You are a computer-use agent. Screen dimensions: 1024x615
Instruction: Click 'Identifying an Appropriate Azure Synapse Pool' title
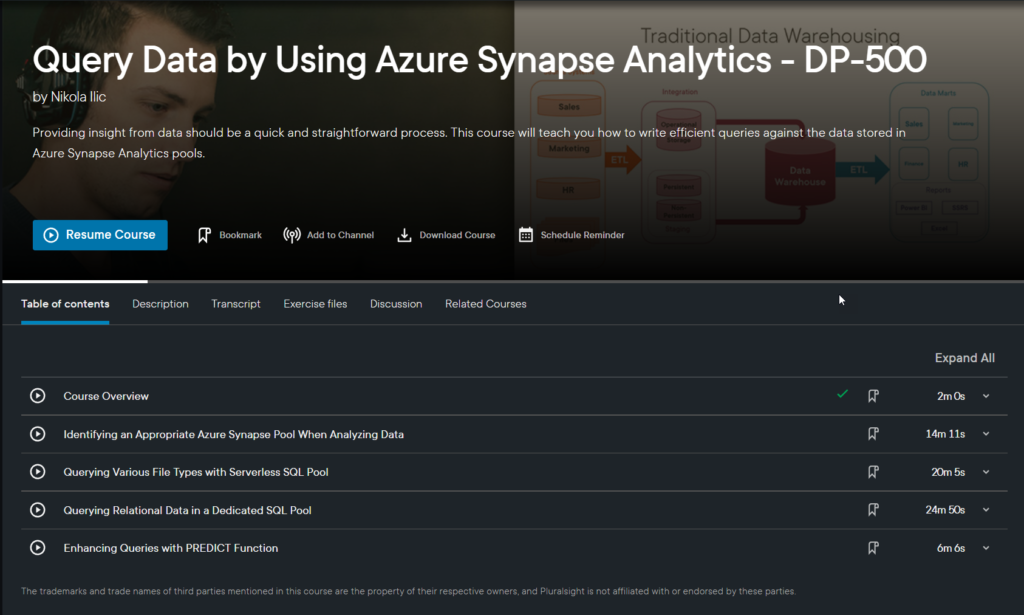(233, 434)
